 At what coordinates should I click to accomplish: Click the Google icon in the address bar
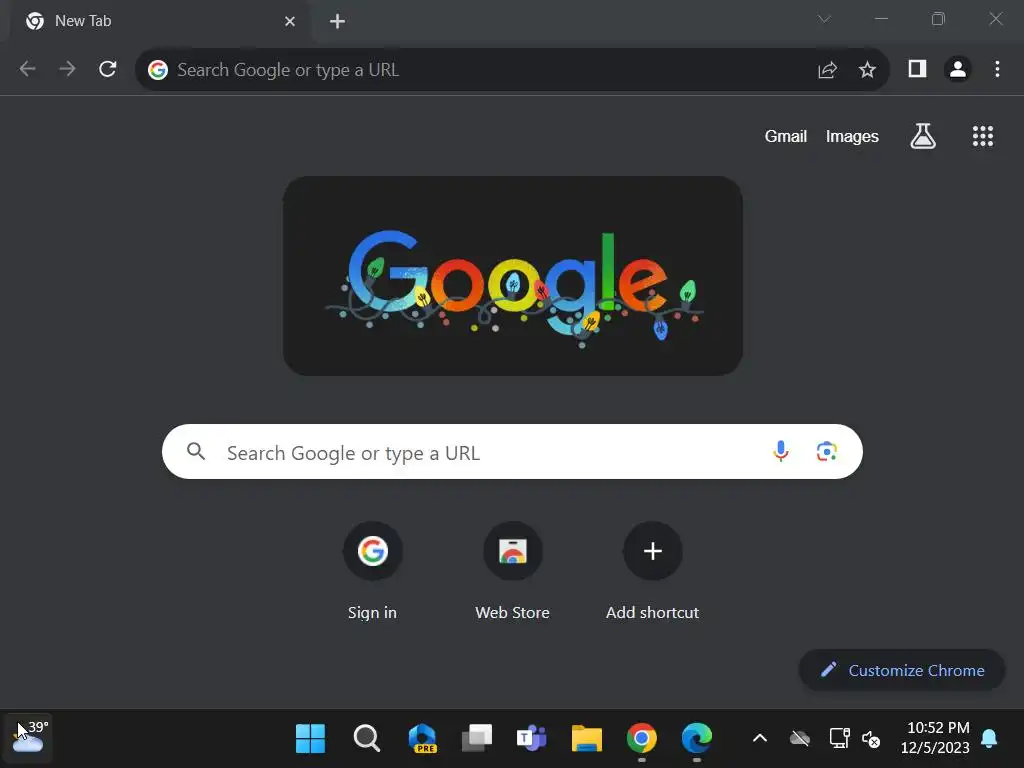(157, 70)
